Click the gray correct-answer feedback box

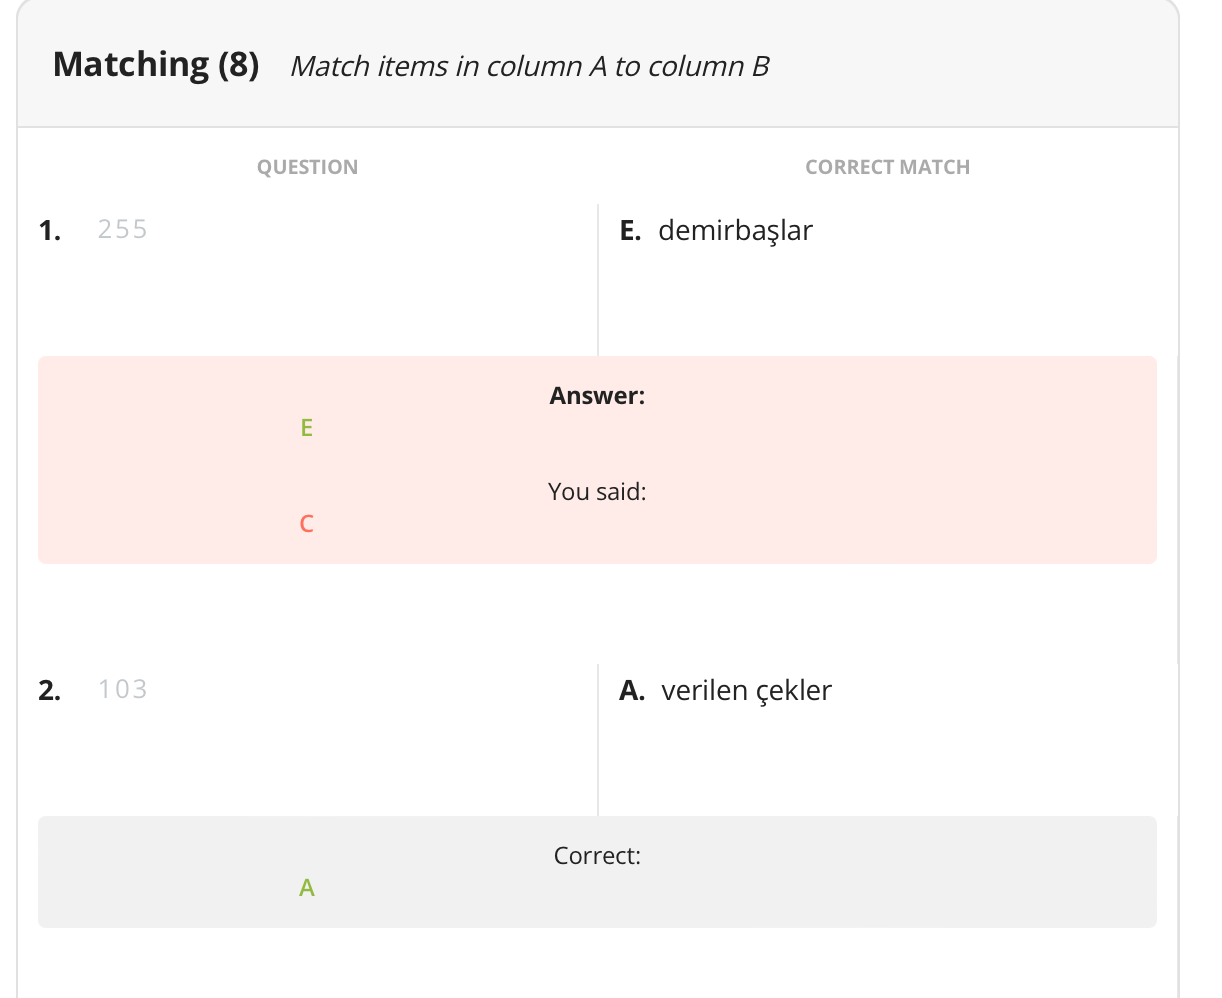[597, 872]
